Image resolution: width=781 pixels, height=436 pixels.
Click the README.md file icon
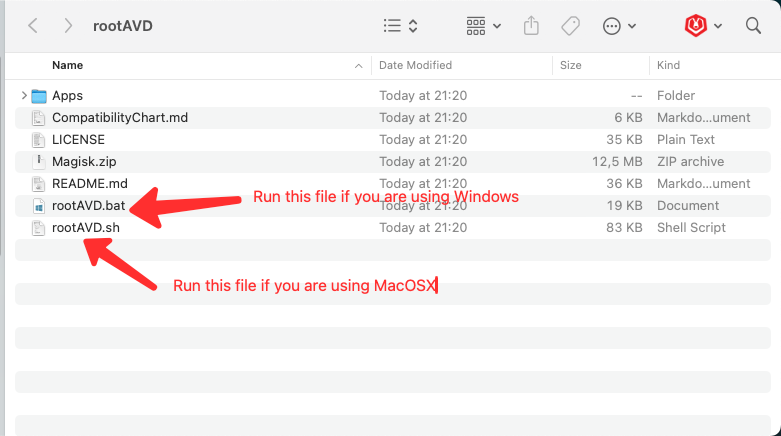pos(38,184)
